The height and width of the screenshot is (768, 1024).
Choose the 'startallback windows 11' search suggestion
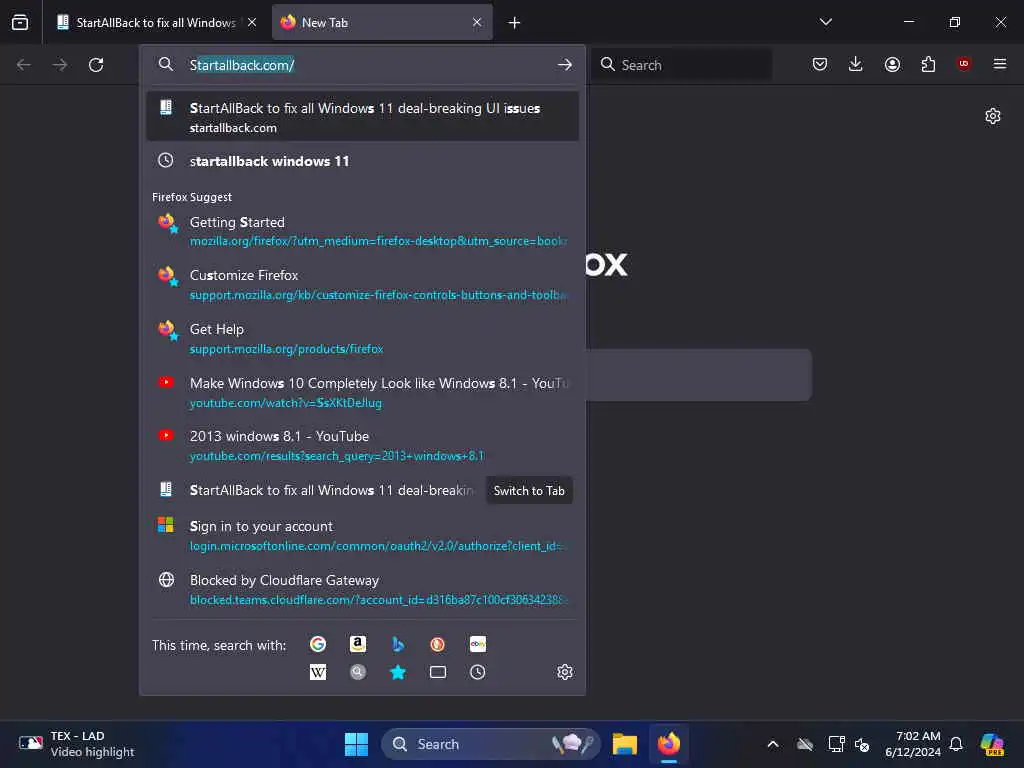pyautogui.click(x=362, y=161)
